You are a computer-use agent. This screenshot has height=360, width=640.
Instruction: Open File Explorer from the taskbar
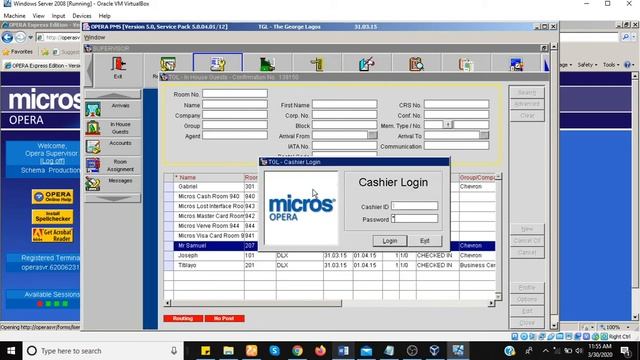click(x=229, y=351)
